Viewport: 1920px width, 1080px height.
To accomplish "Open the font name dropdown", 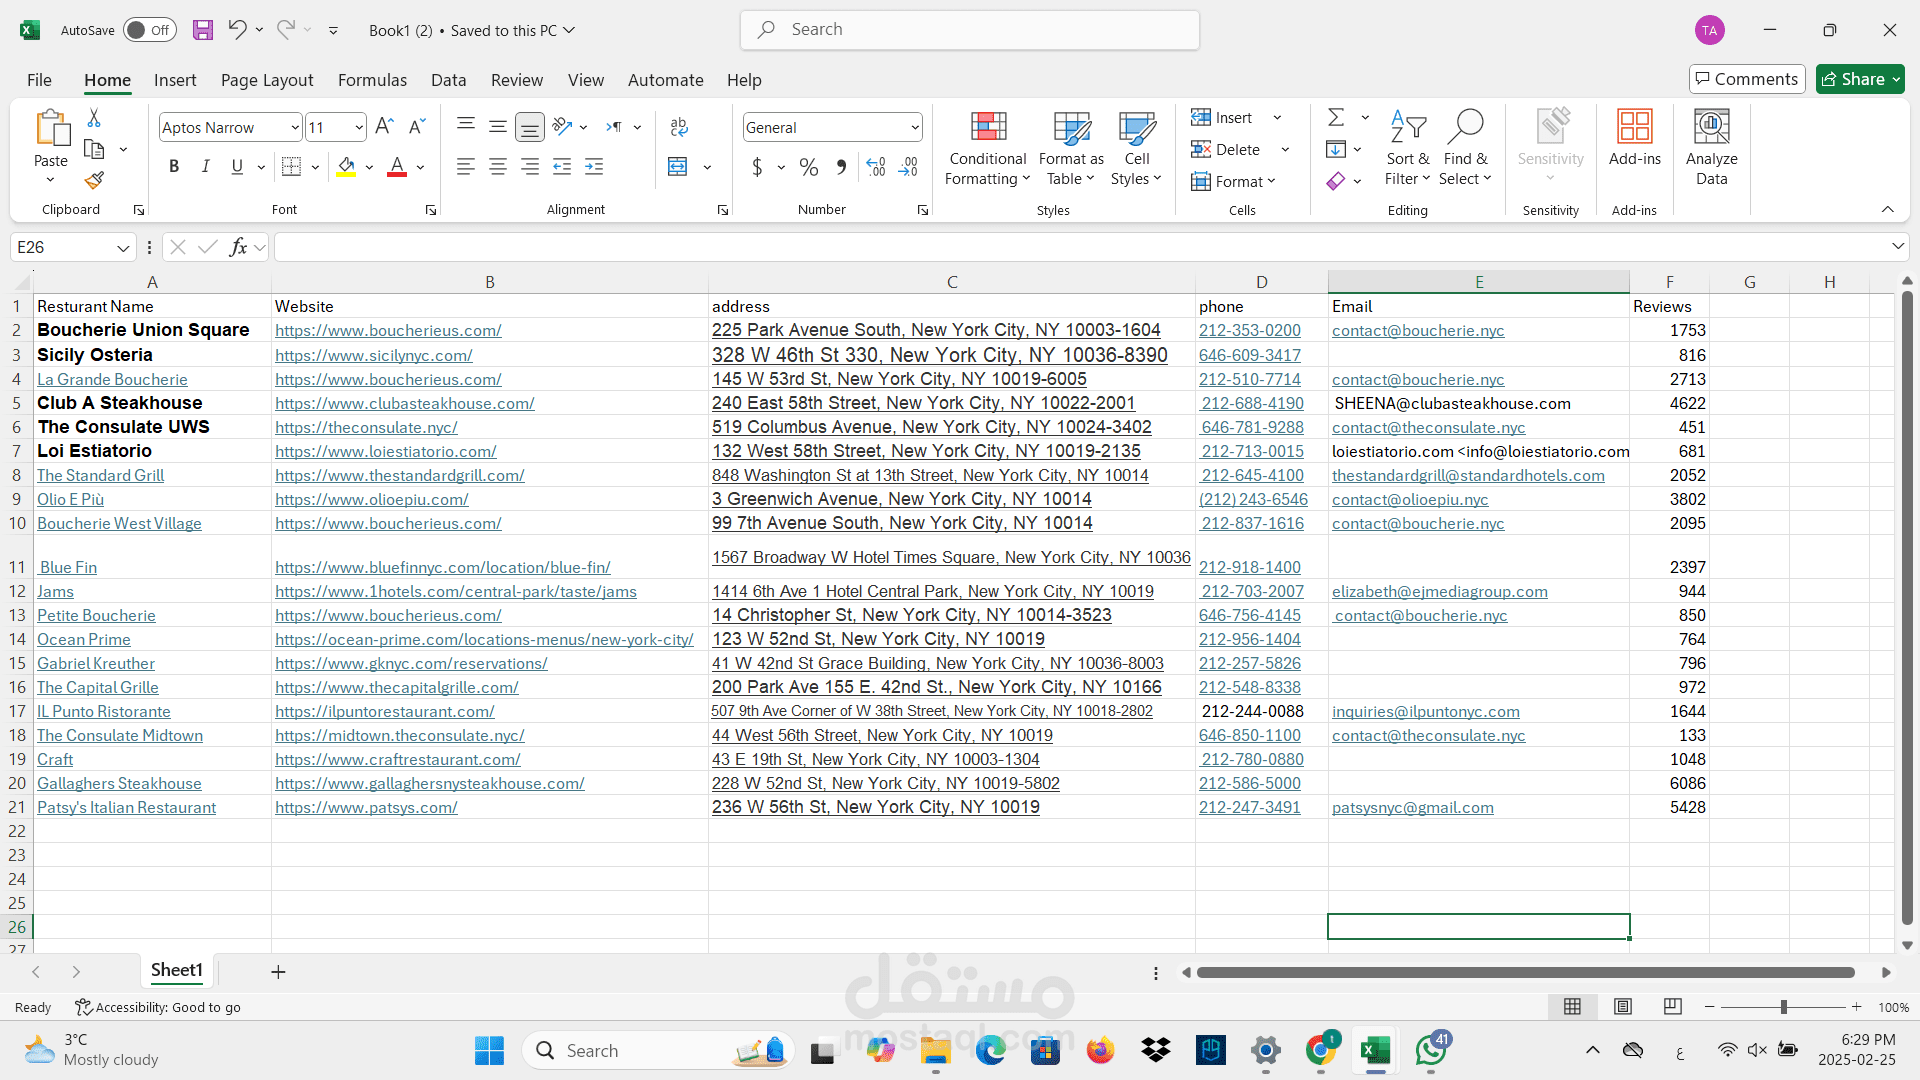I will coord(295,128).
